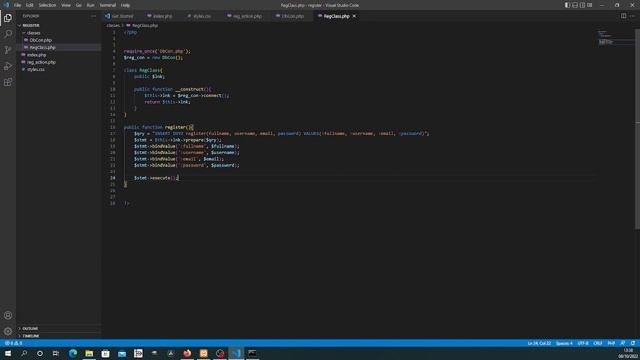The height and width of the screenshot is (360, 640).
Task: Open File Explorer from the taskbar
Action: coord(89,353)
